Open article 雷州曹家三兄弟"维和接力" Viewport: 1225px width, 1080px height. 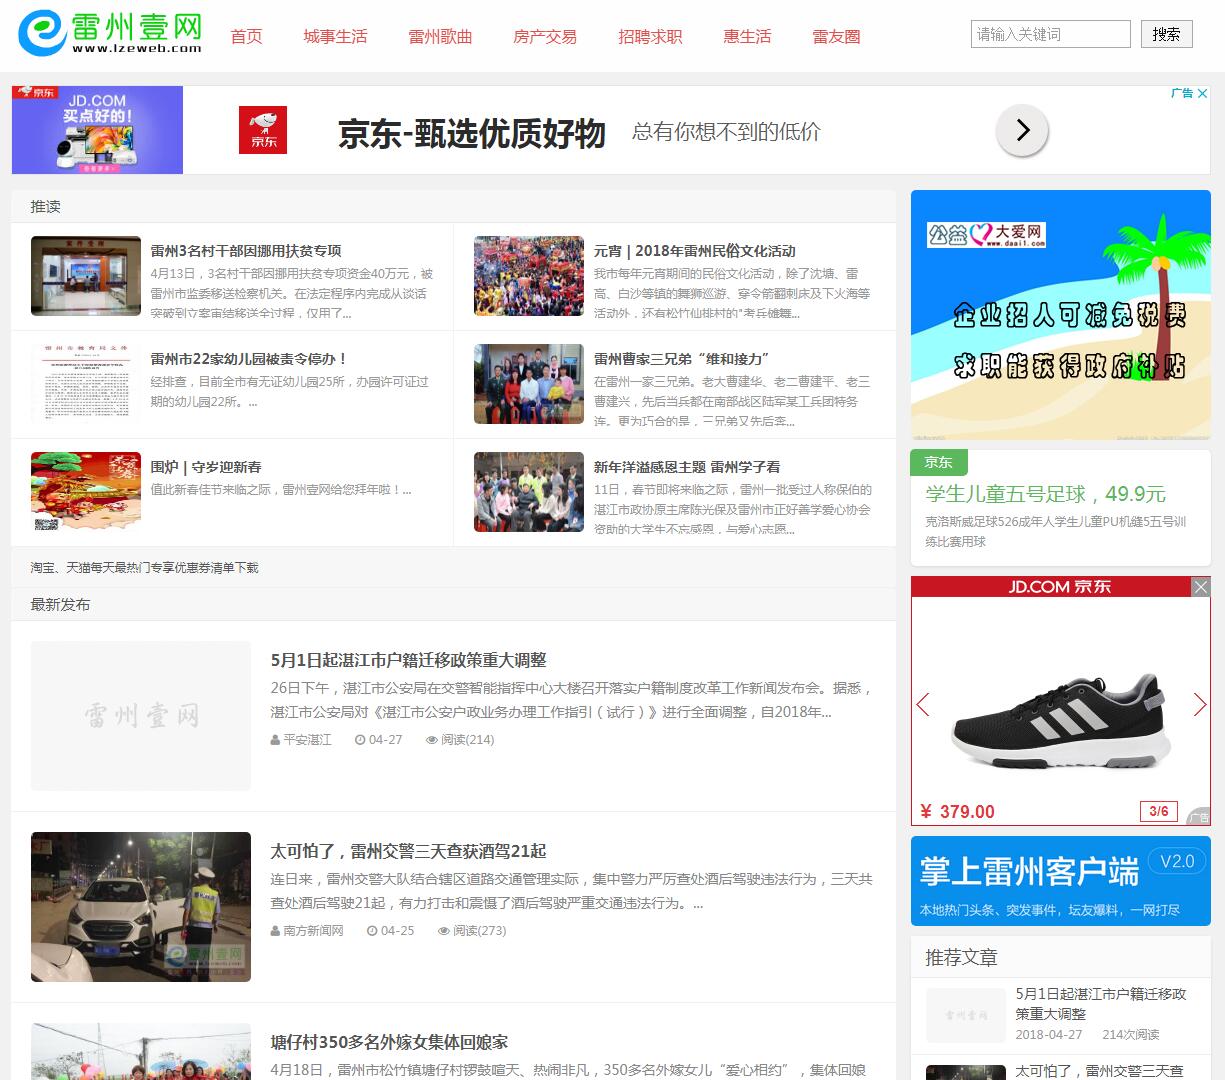(682, 359)
